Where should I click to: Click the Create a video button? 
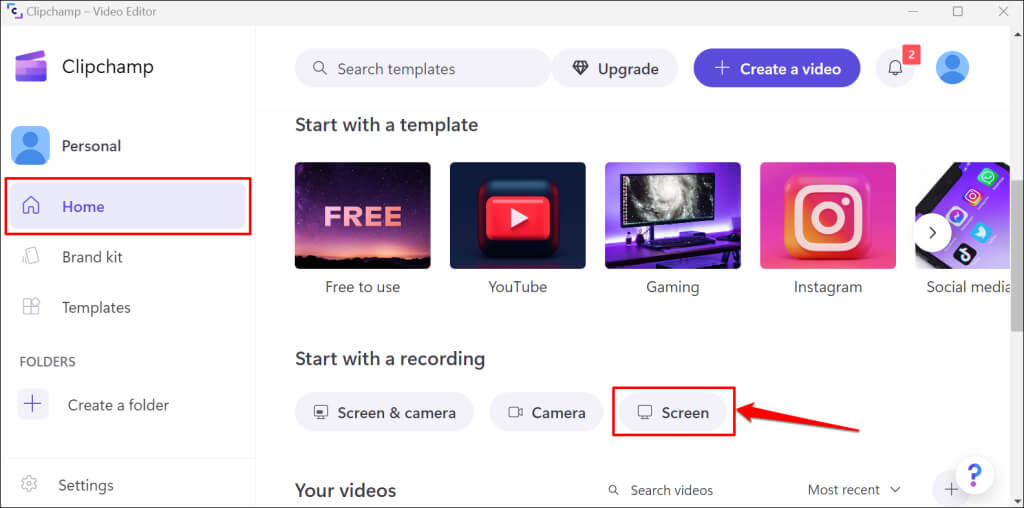pyautogui.click(x=777, y=69)
